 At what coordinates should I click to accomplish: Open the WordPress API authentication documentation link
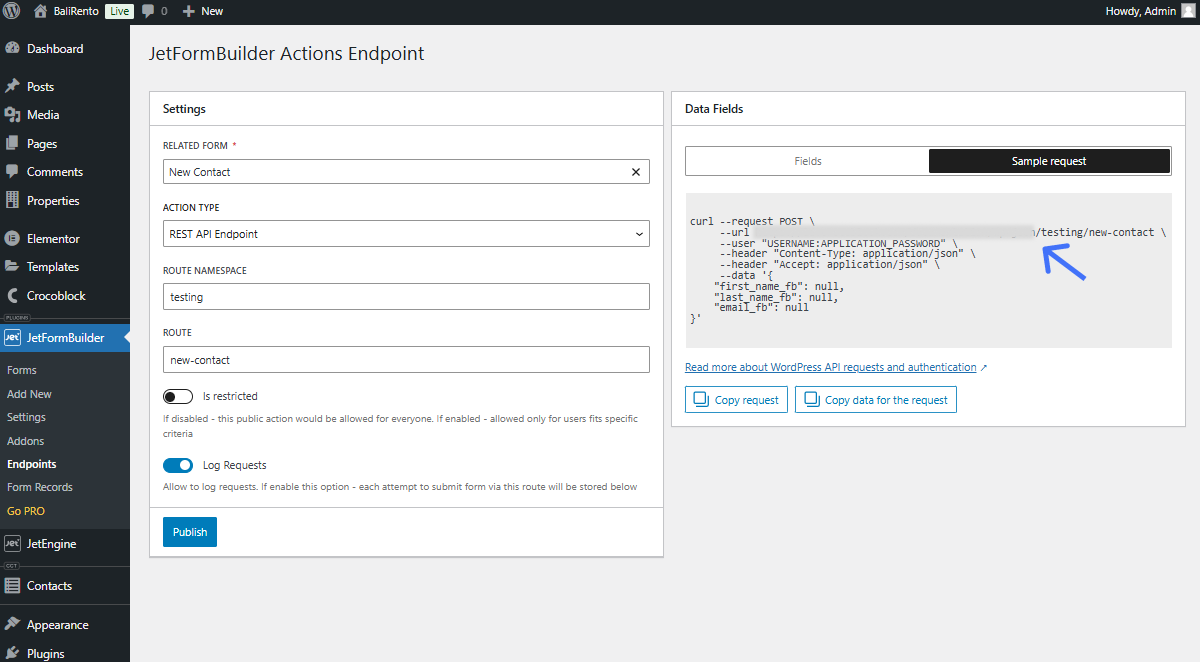point(830,367)
